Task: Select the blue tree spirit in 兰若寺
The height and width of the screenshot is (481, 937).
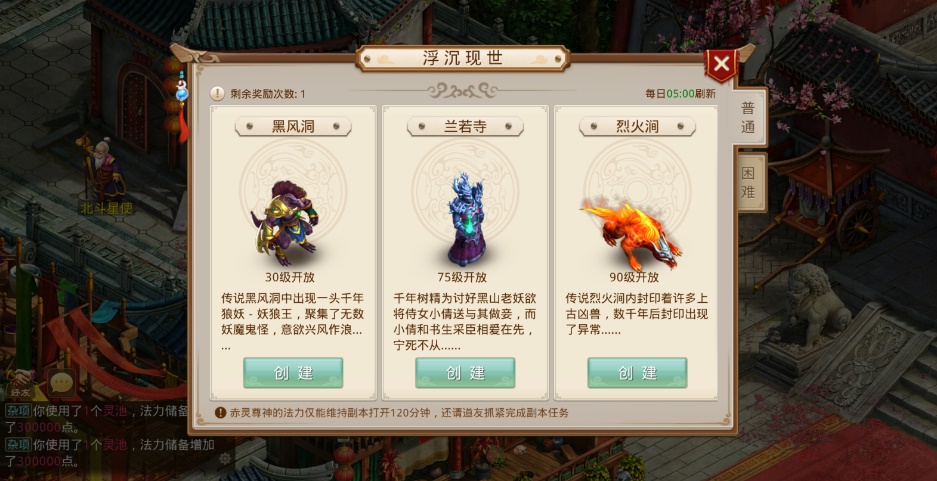Action: point(465,220)
